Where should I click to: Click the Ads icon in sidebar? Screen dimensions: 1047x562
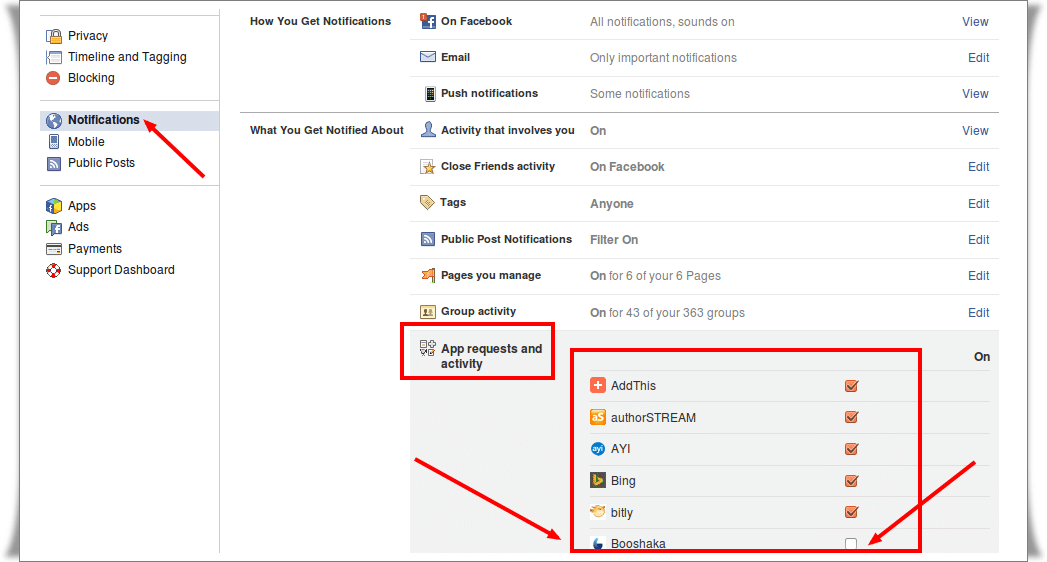(x=53, y=227)
